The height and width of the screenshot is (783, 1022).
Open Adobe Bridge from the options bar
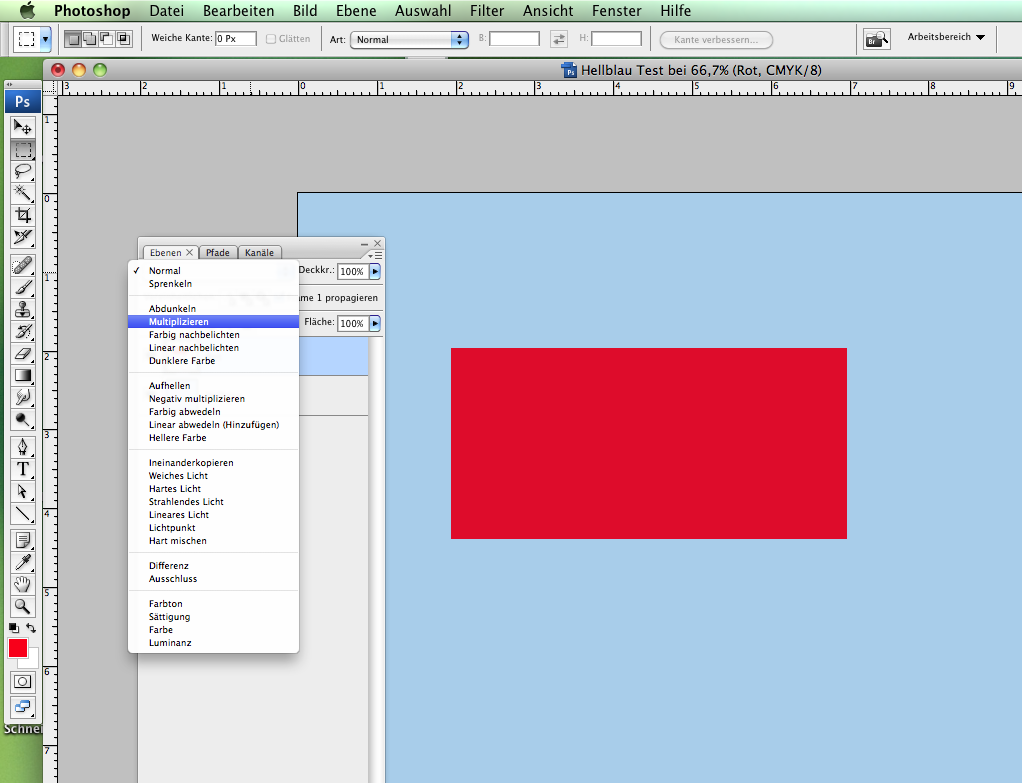[877, 39]
